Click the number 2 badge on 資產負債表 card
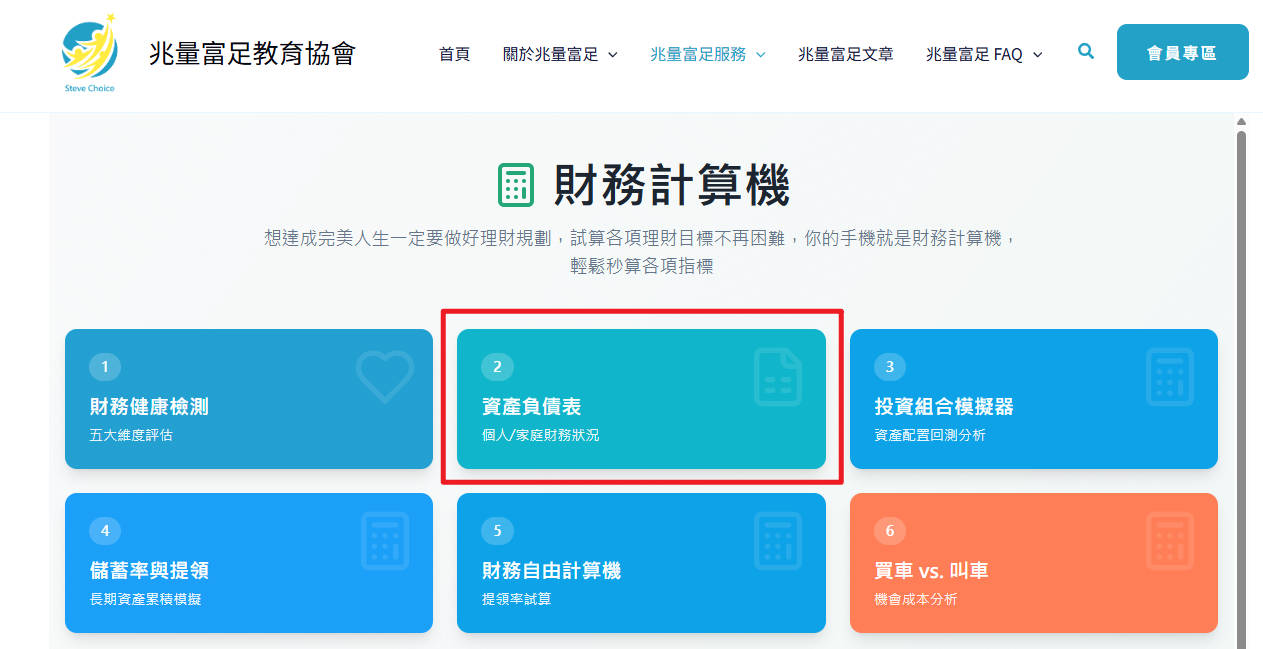Image resolution: width=1263 pixels, height=649 pixels. pos(497,366)
